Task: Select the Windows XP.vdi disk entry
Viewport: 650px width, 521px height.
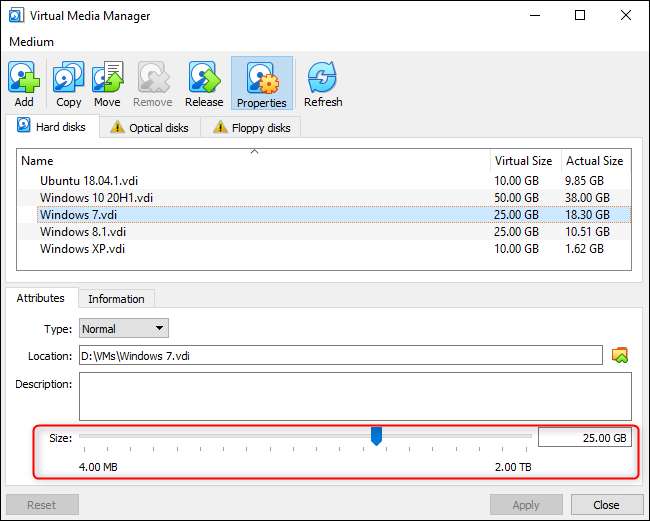Action: pos(82,248)
